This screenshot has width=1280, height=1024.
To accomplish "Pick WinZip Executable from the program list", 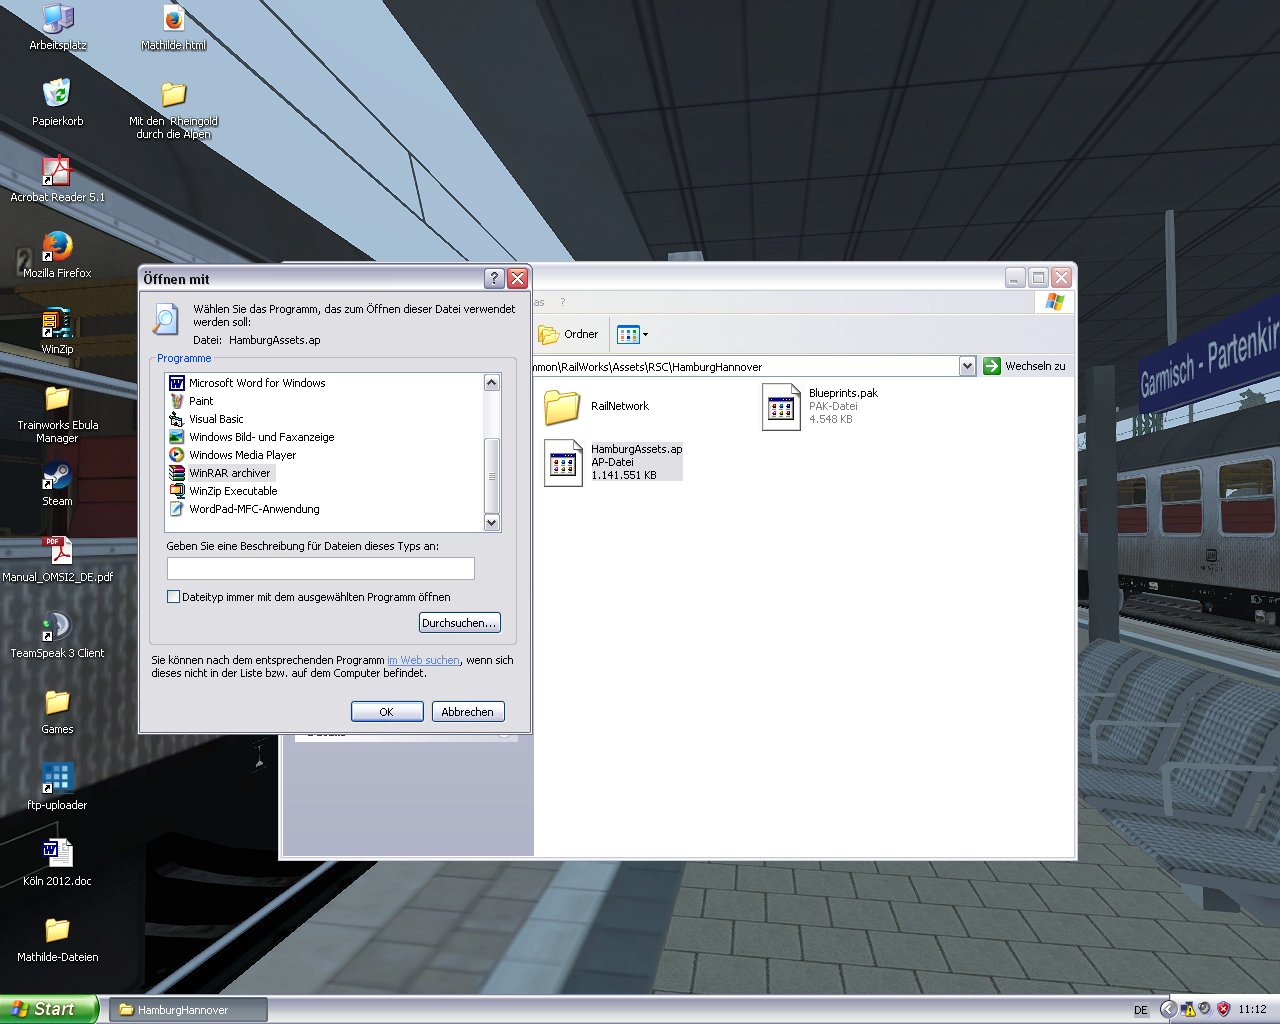I will click(x=224, y=491).
